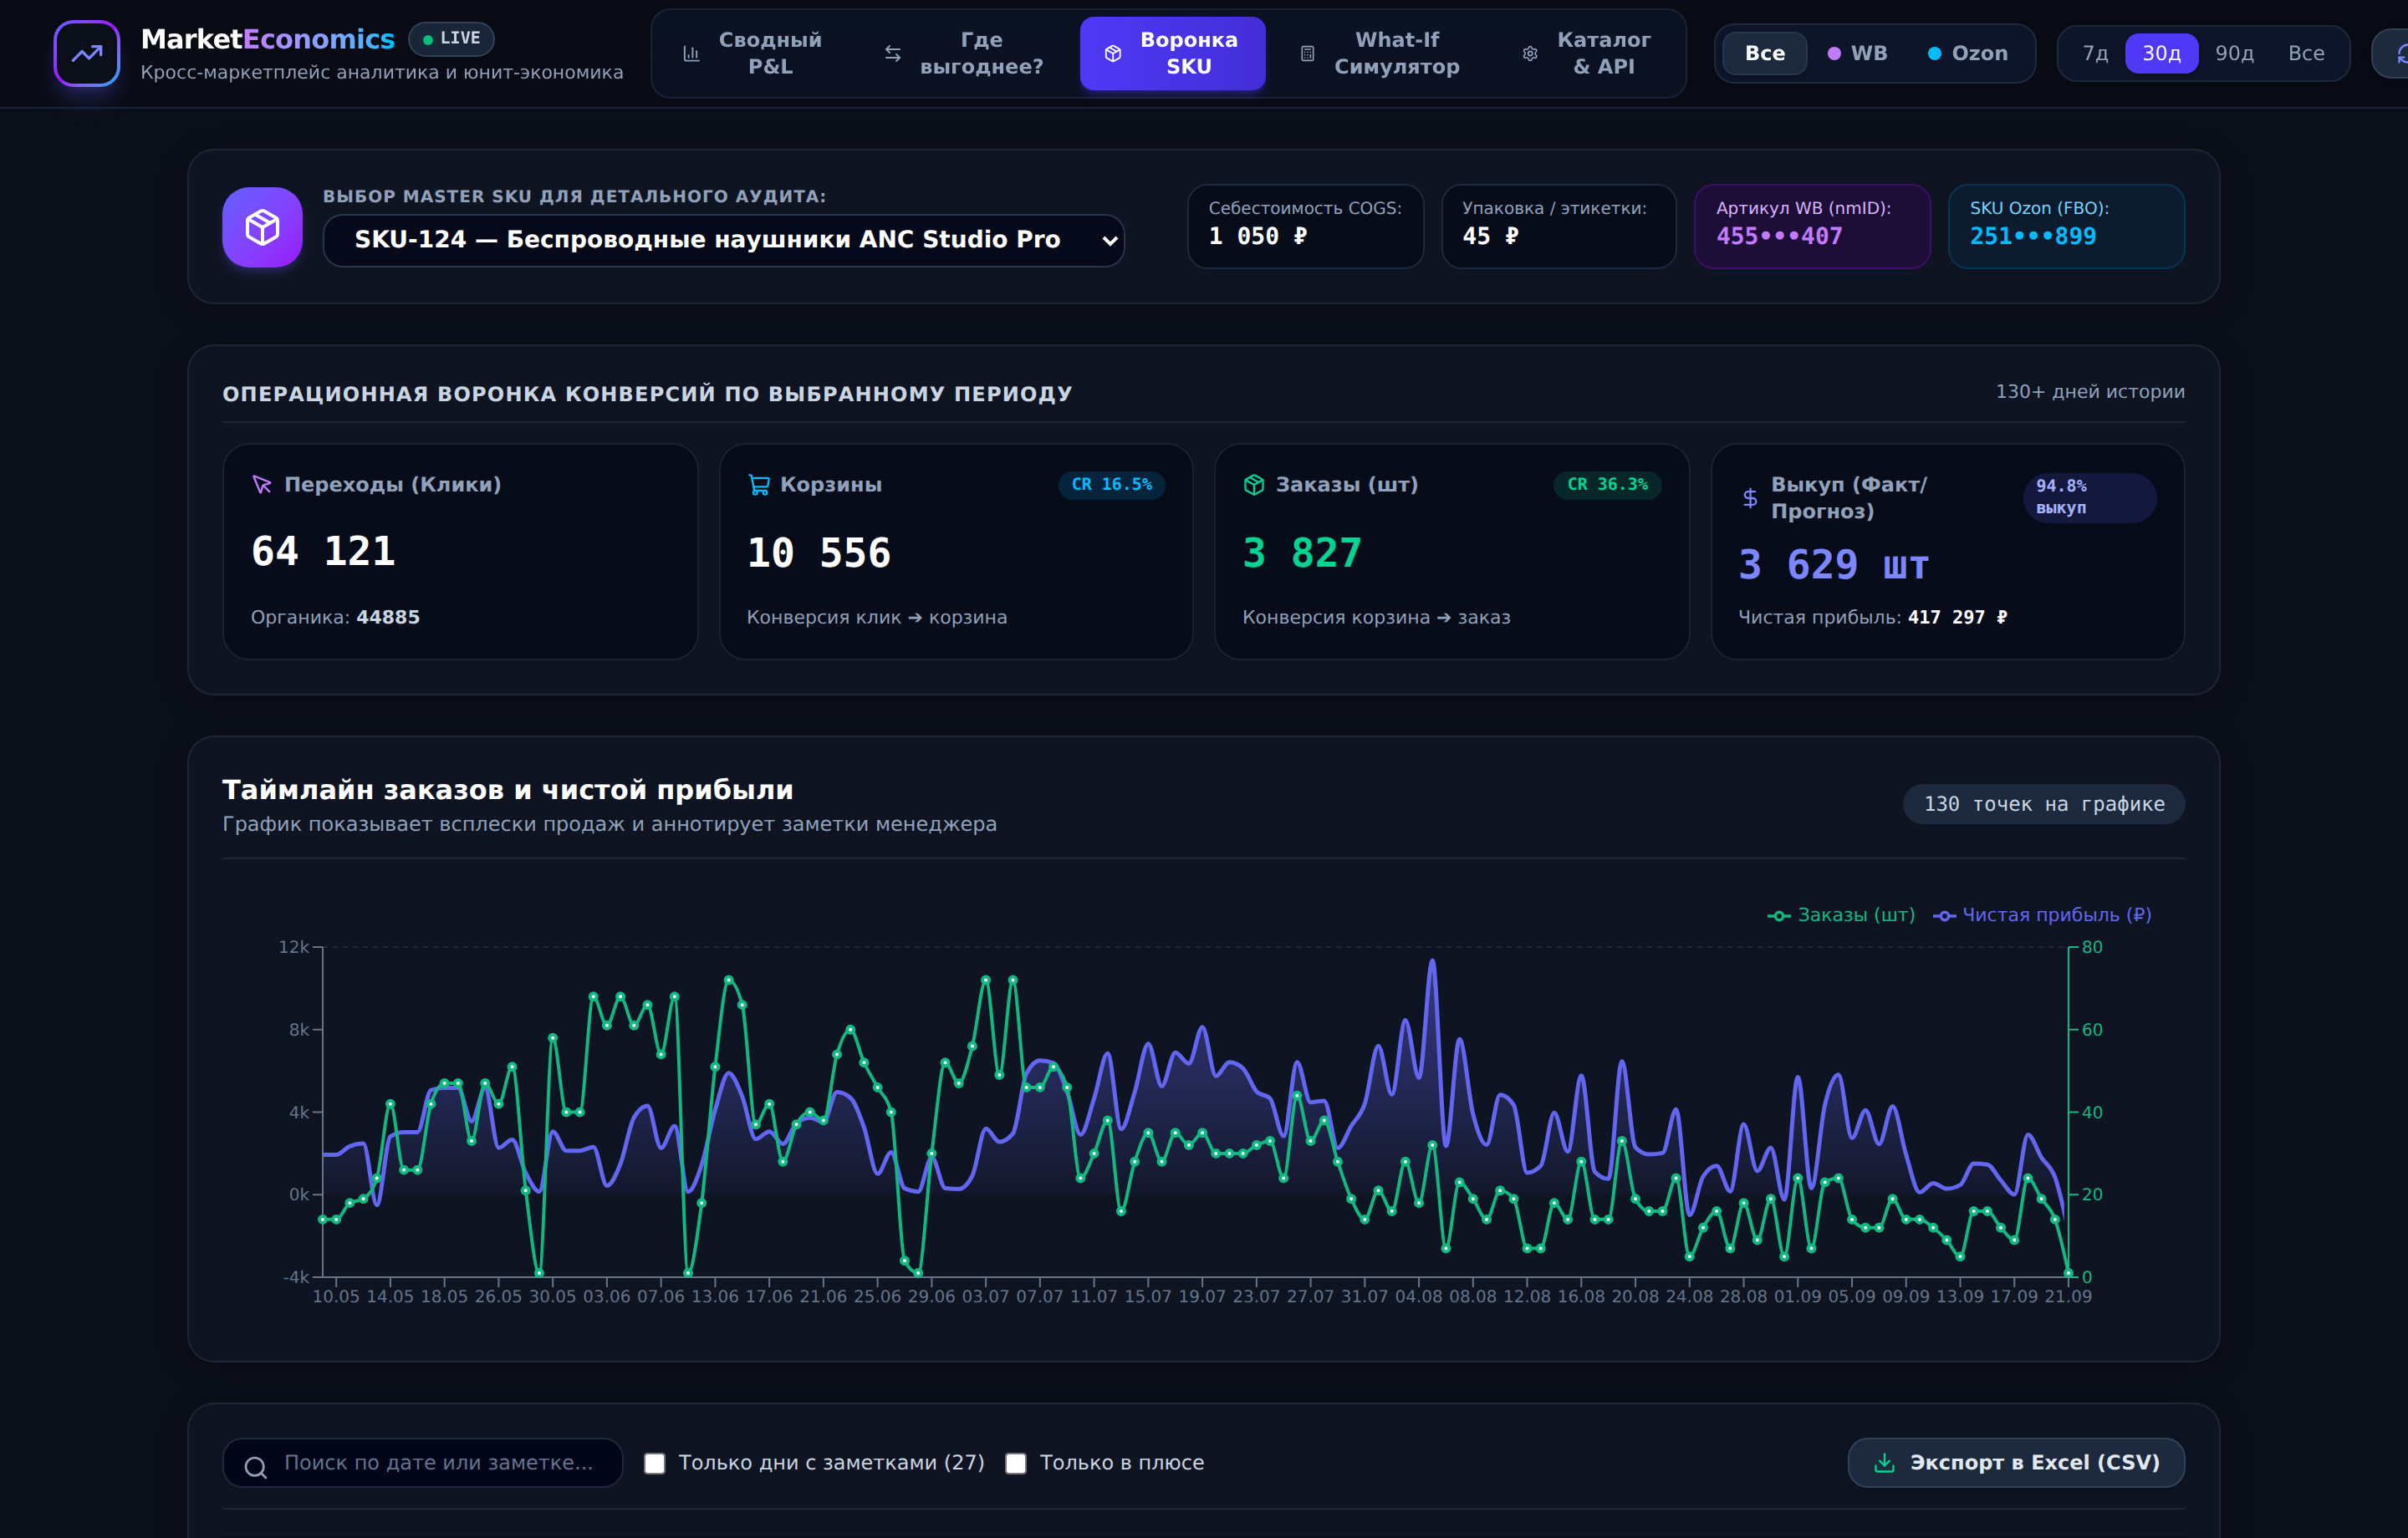This screenshot has height=1538, width=2408.
Task: Set period to Все
Action: (2306, 53)
